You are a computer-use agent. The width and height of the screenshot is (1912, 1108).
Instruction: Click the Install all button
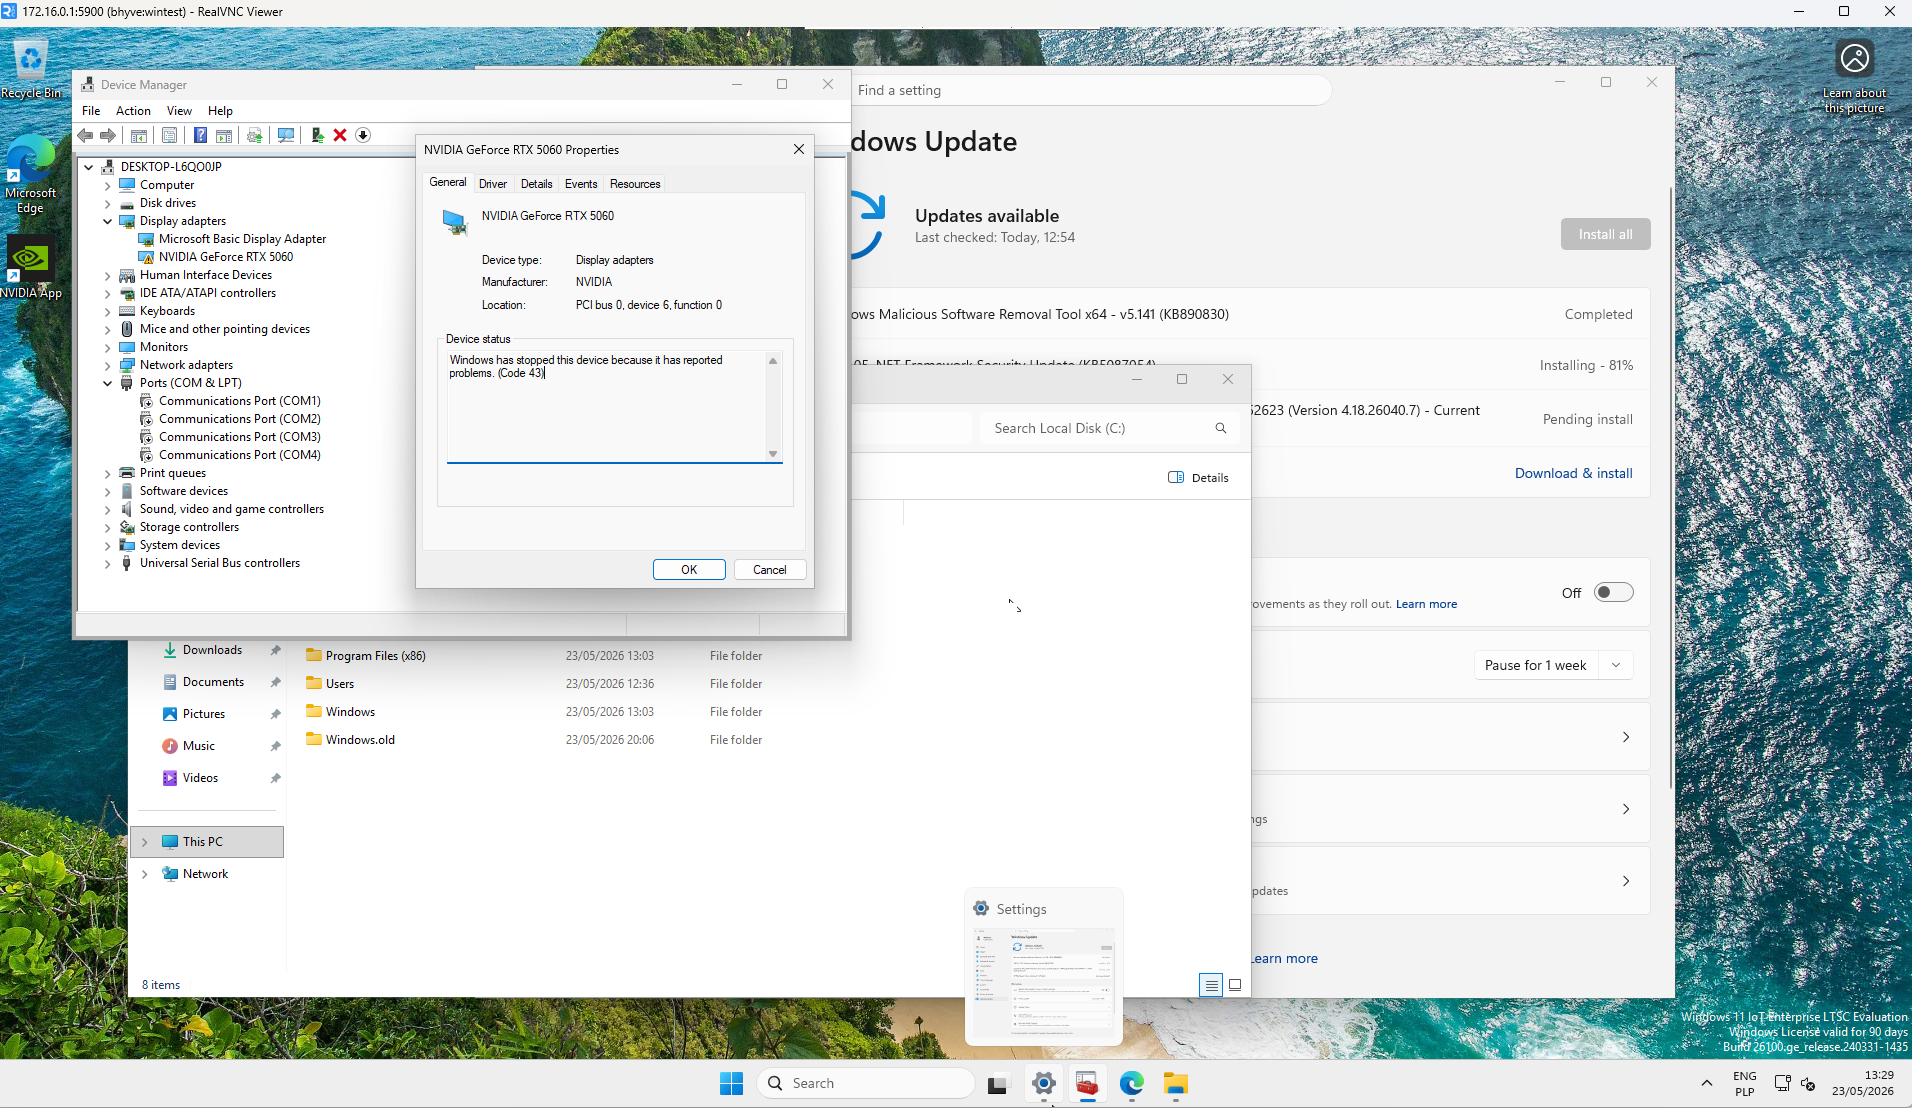pos(1605,234)
